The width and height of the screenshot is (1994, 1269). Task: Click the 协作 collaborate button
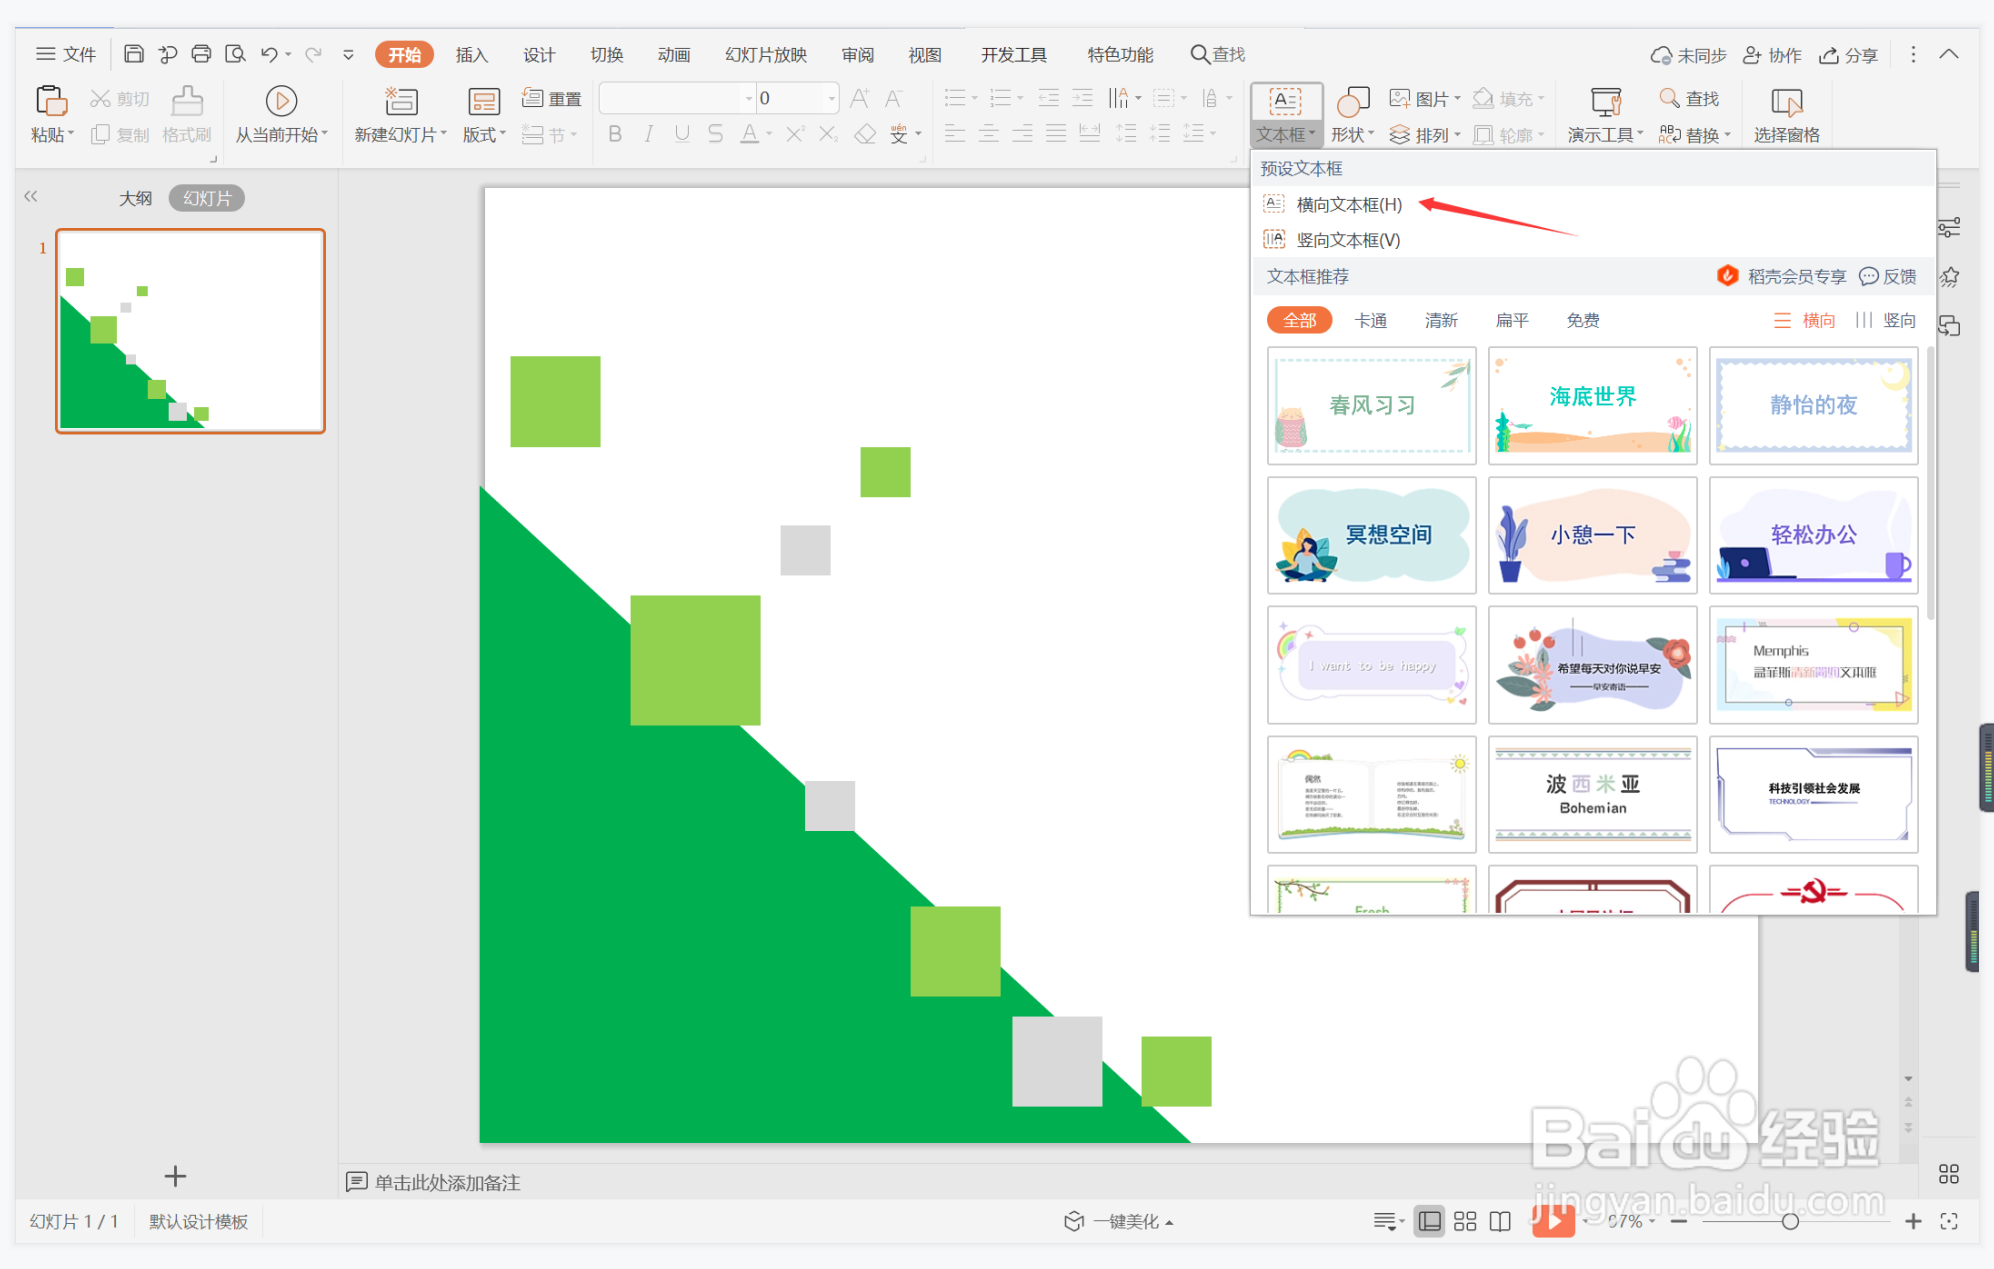pos(1772,55)
